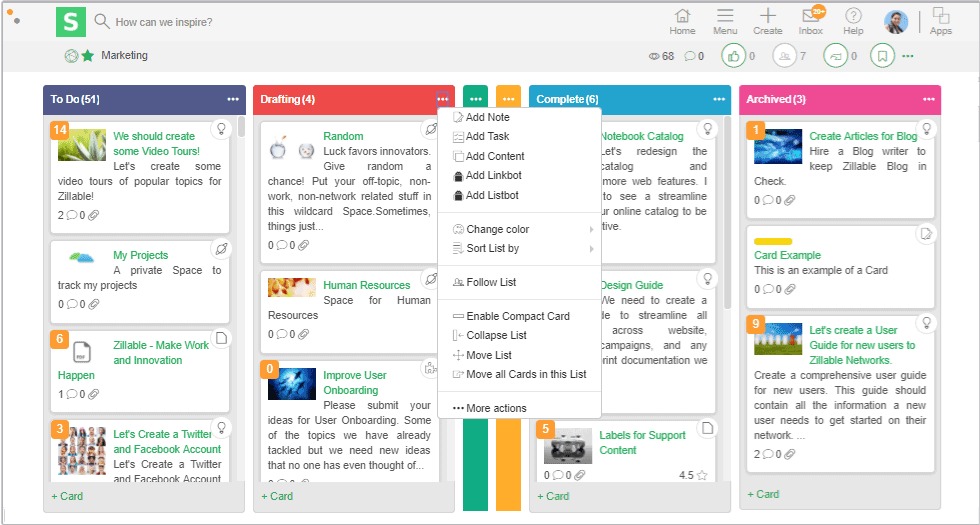The width and height of the screenshot is (980, 525).
Task: Click the green S logo
Action: 71,22
